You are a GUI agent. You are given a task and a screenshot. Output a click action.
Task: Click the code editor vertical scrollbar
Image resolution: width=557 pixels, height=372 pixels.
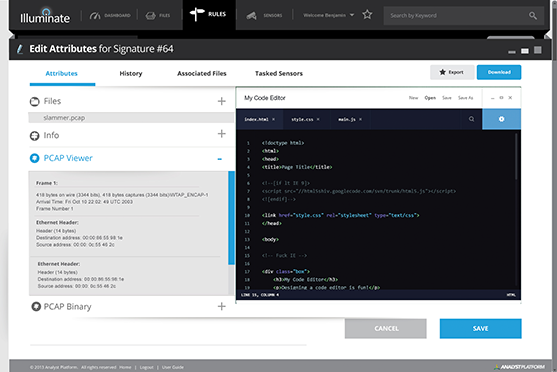point(517,156)
